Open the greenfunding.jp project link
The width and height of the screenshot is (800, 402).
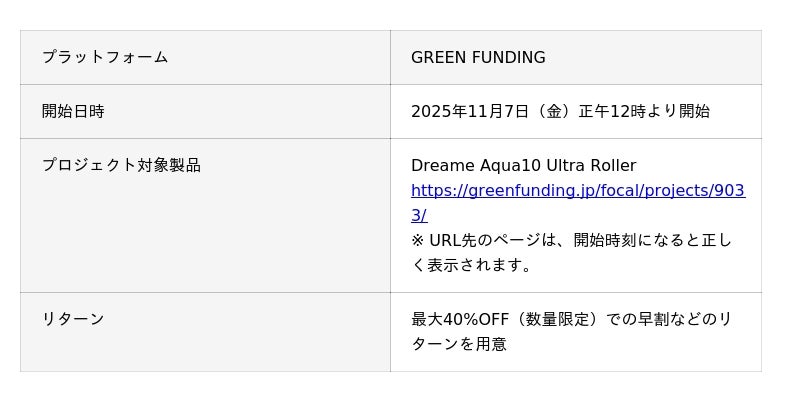577,190
